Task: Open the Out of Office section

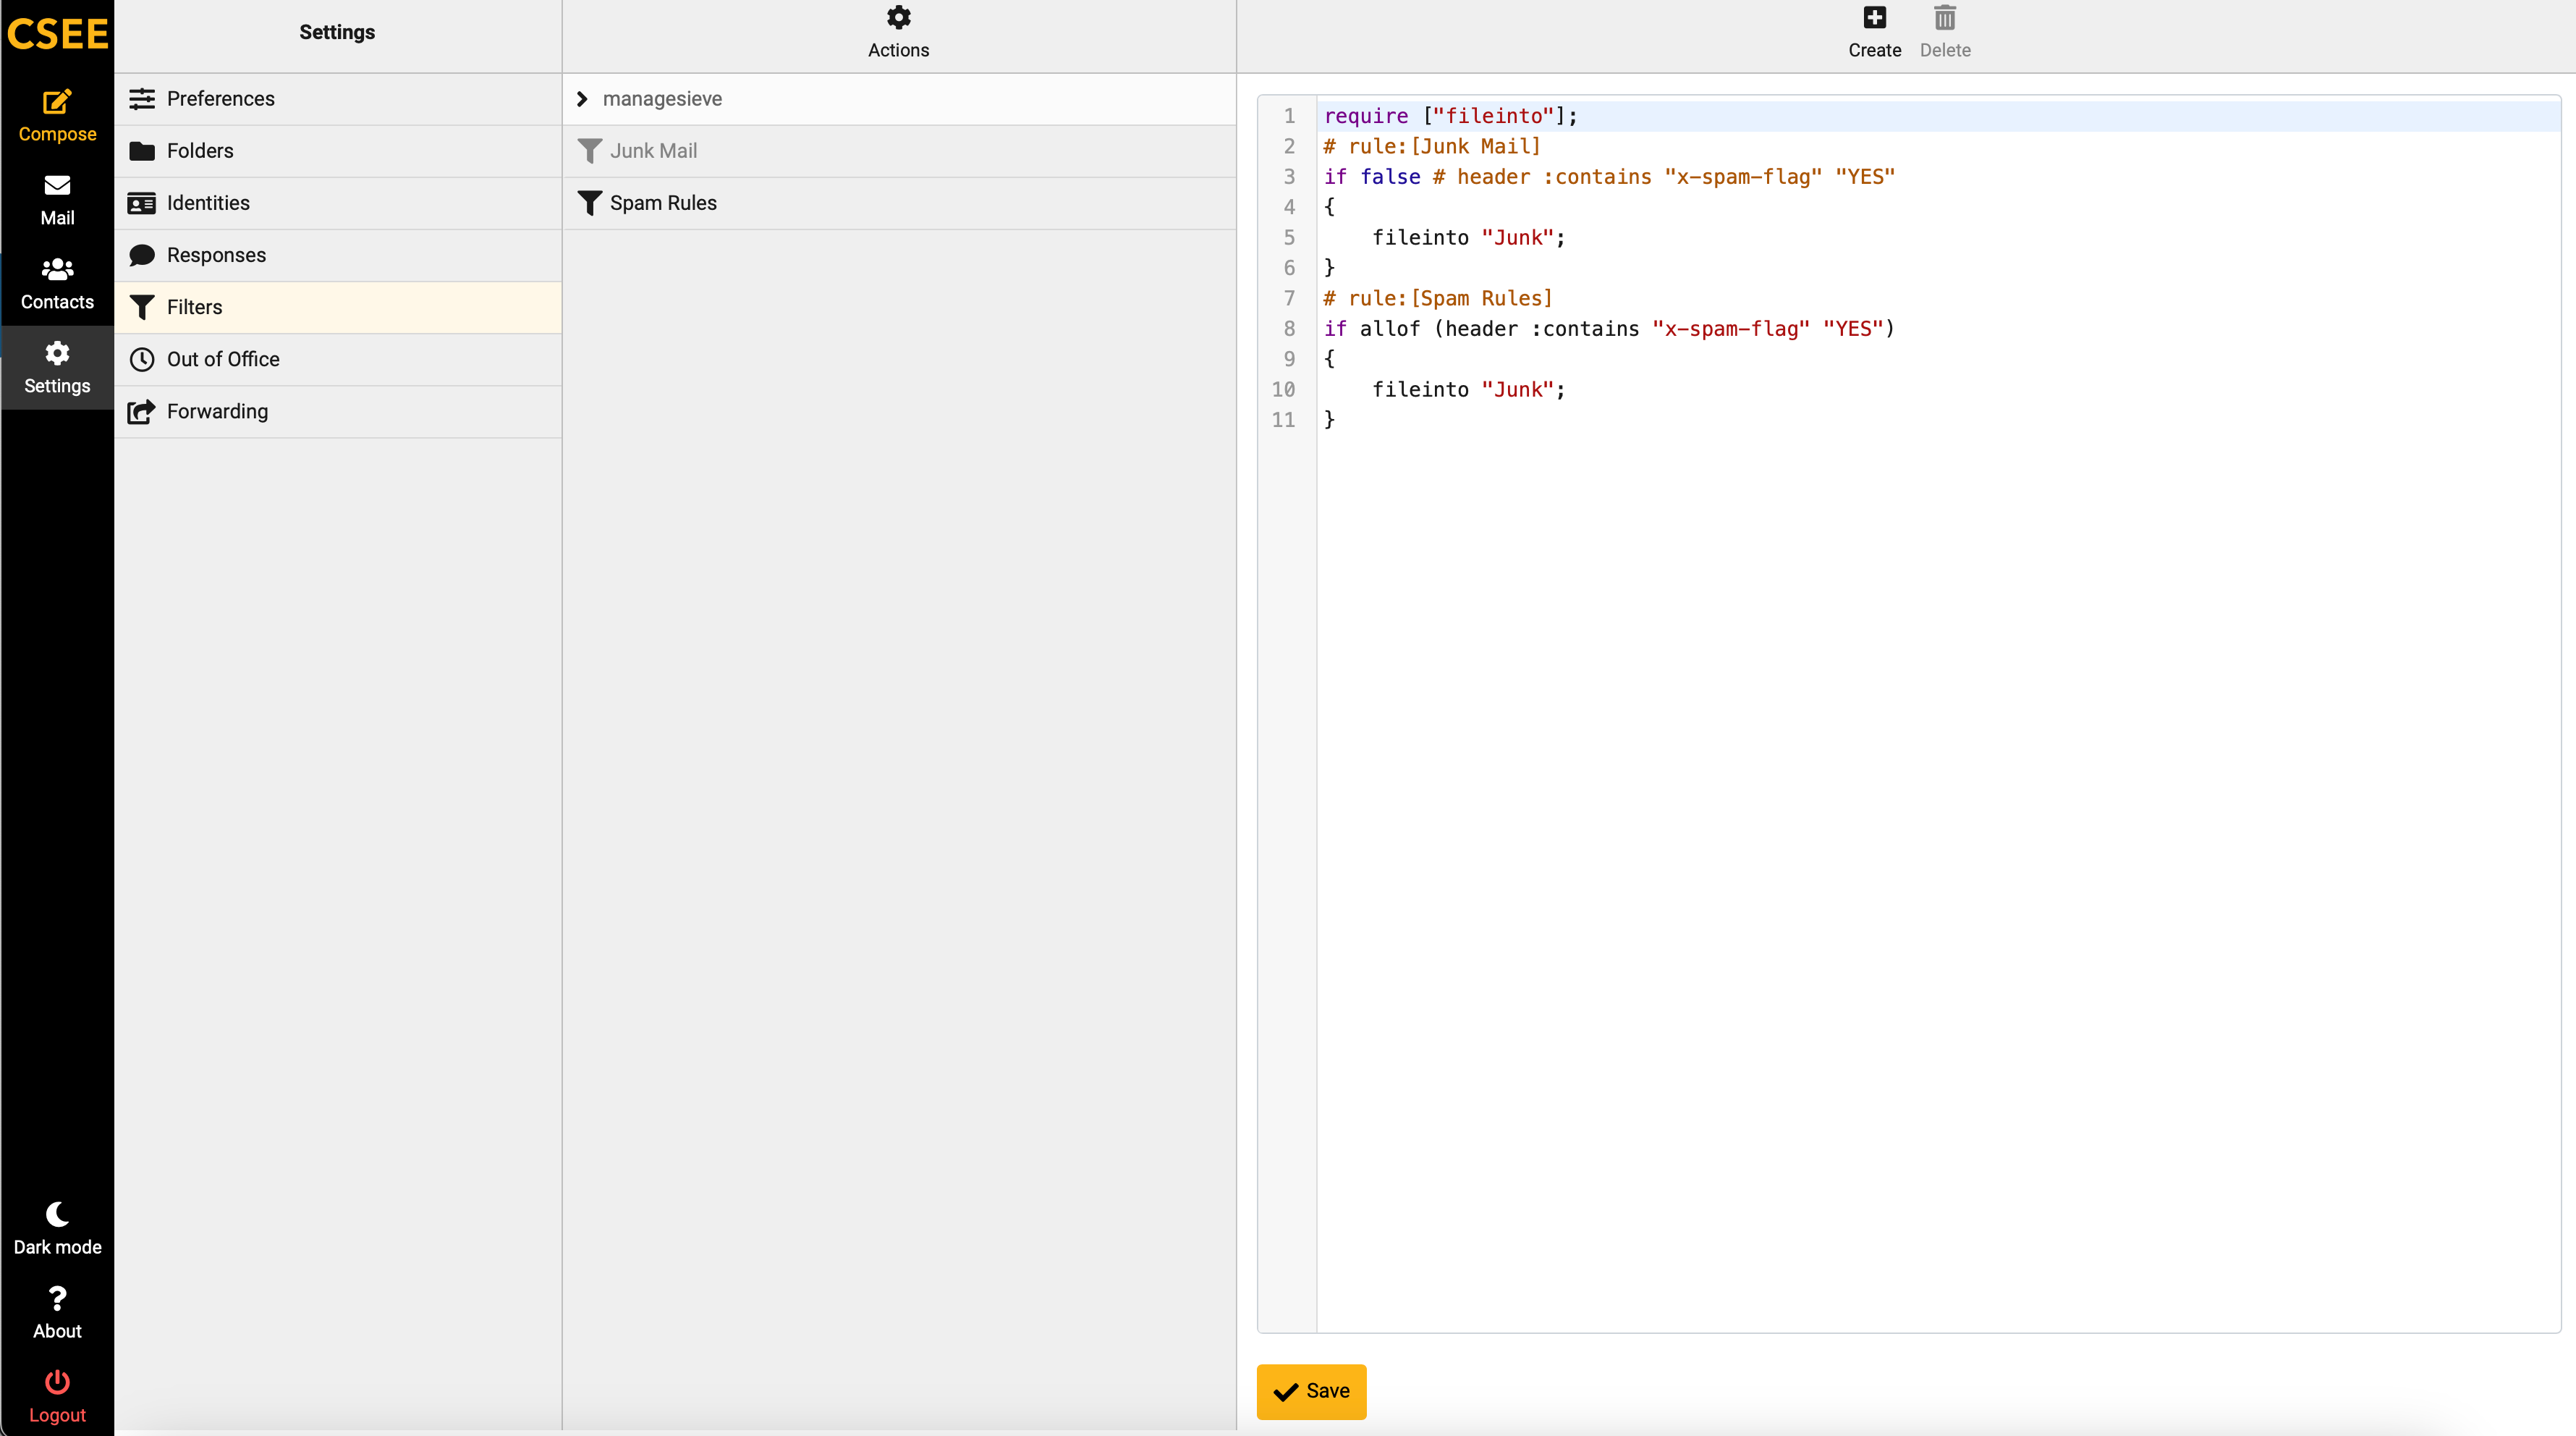Action: (x=338, y=358)
